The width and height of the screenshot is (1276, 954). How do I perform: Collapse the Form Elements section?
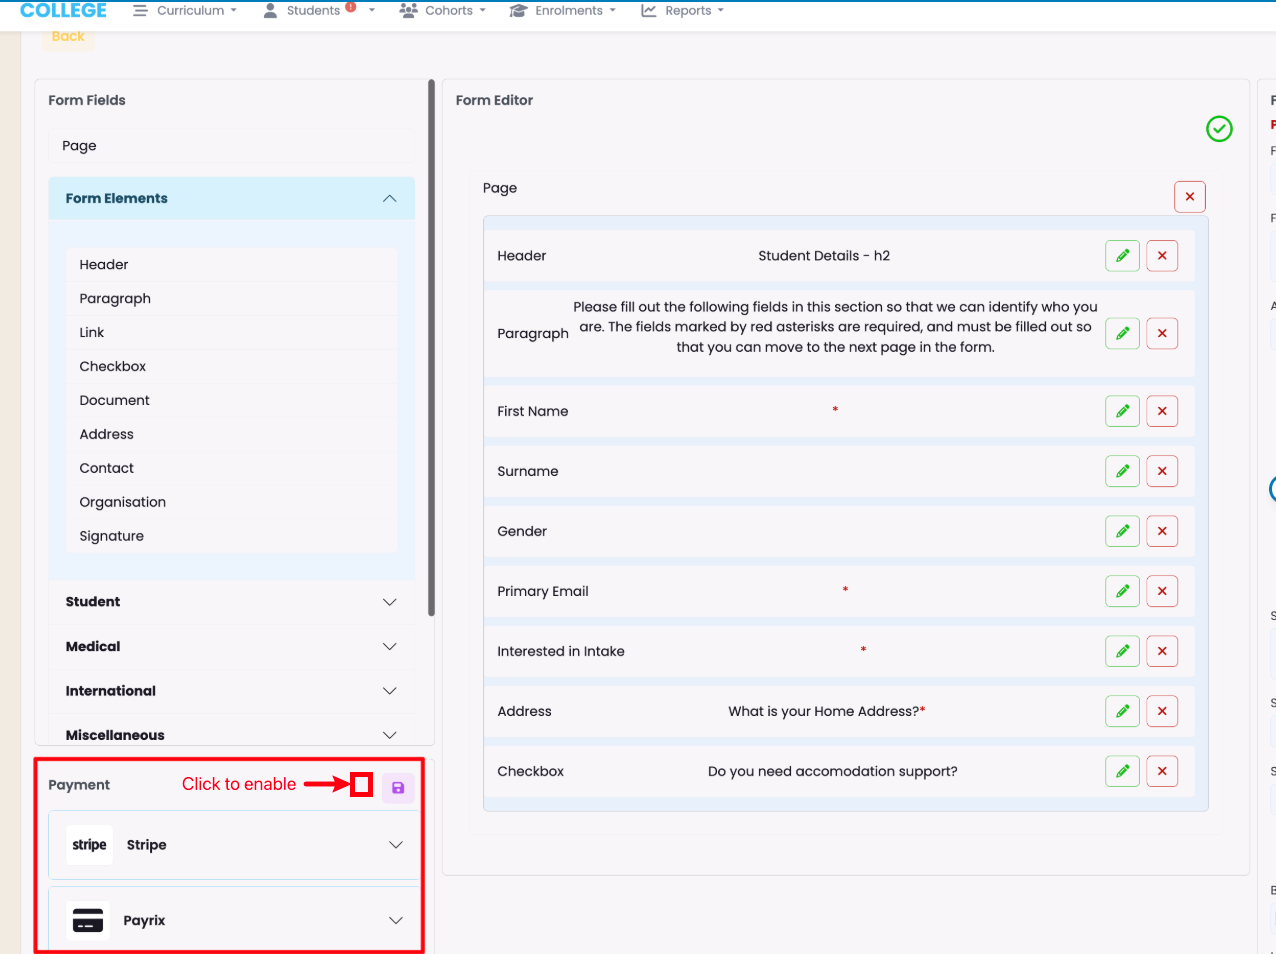tap(389, 199)
